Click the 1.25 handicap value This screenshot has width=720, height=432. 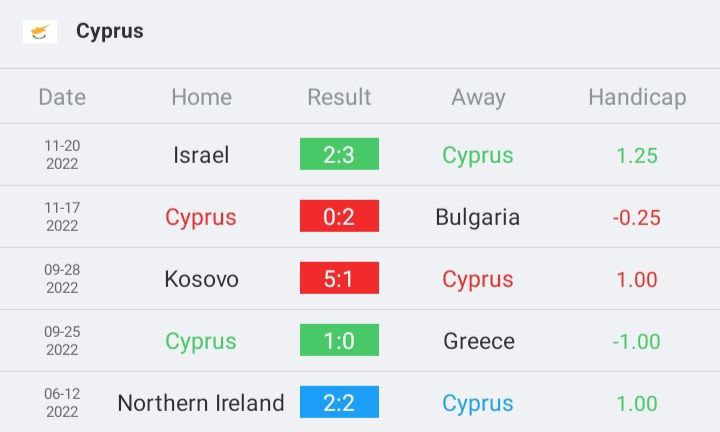(637, 156)
